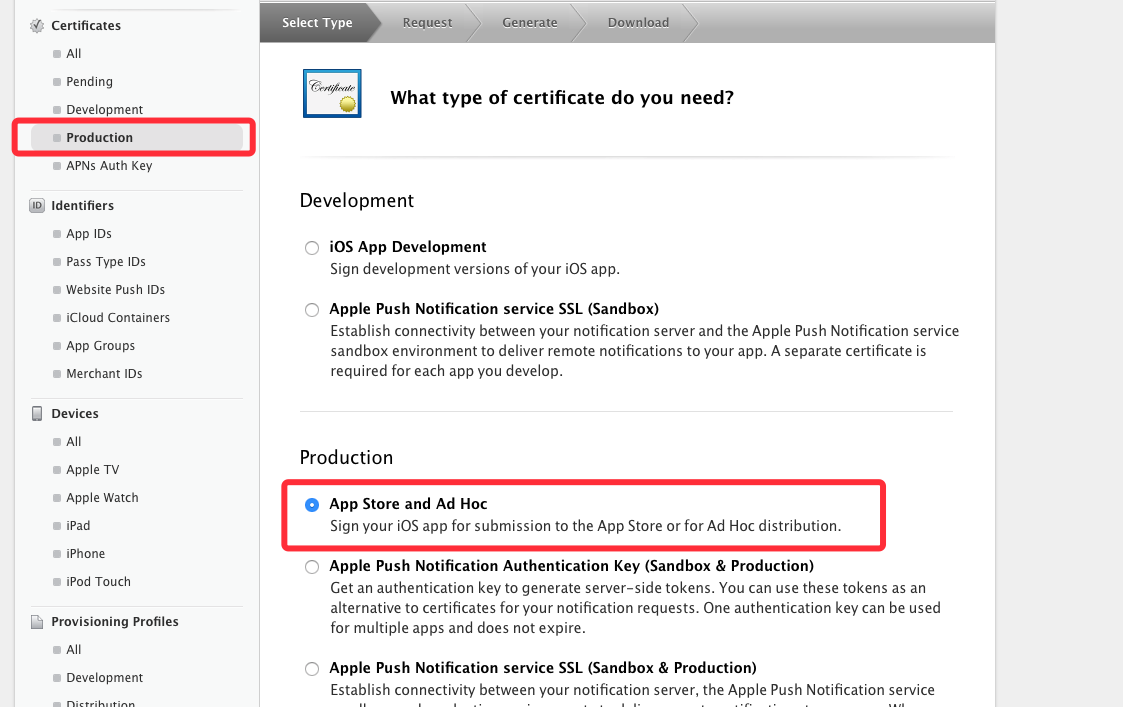This screenshot has height=707, width=1123.
Task: Click the Certificates section gear icon
Action: point(37,26)
